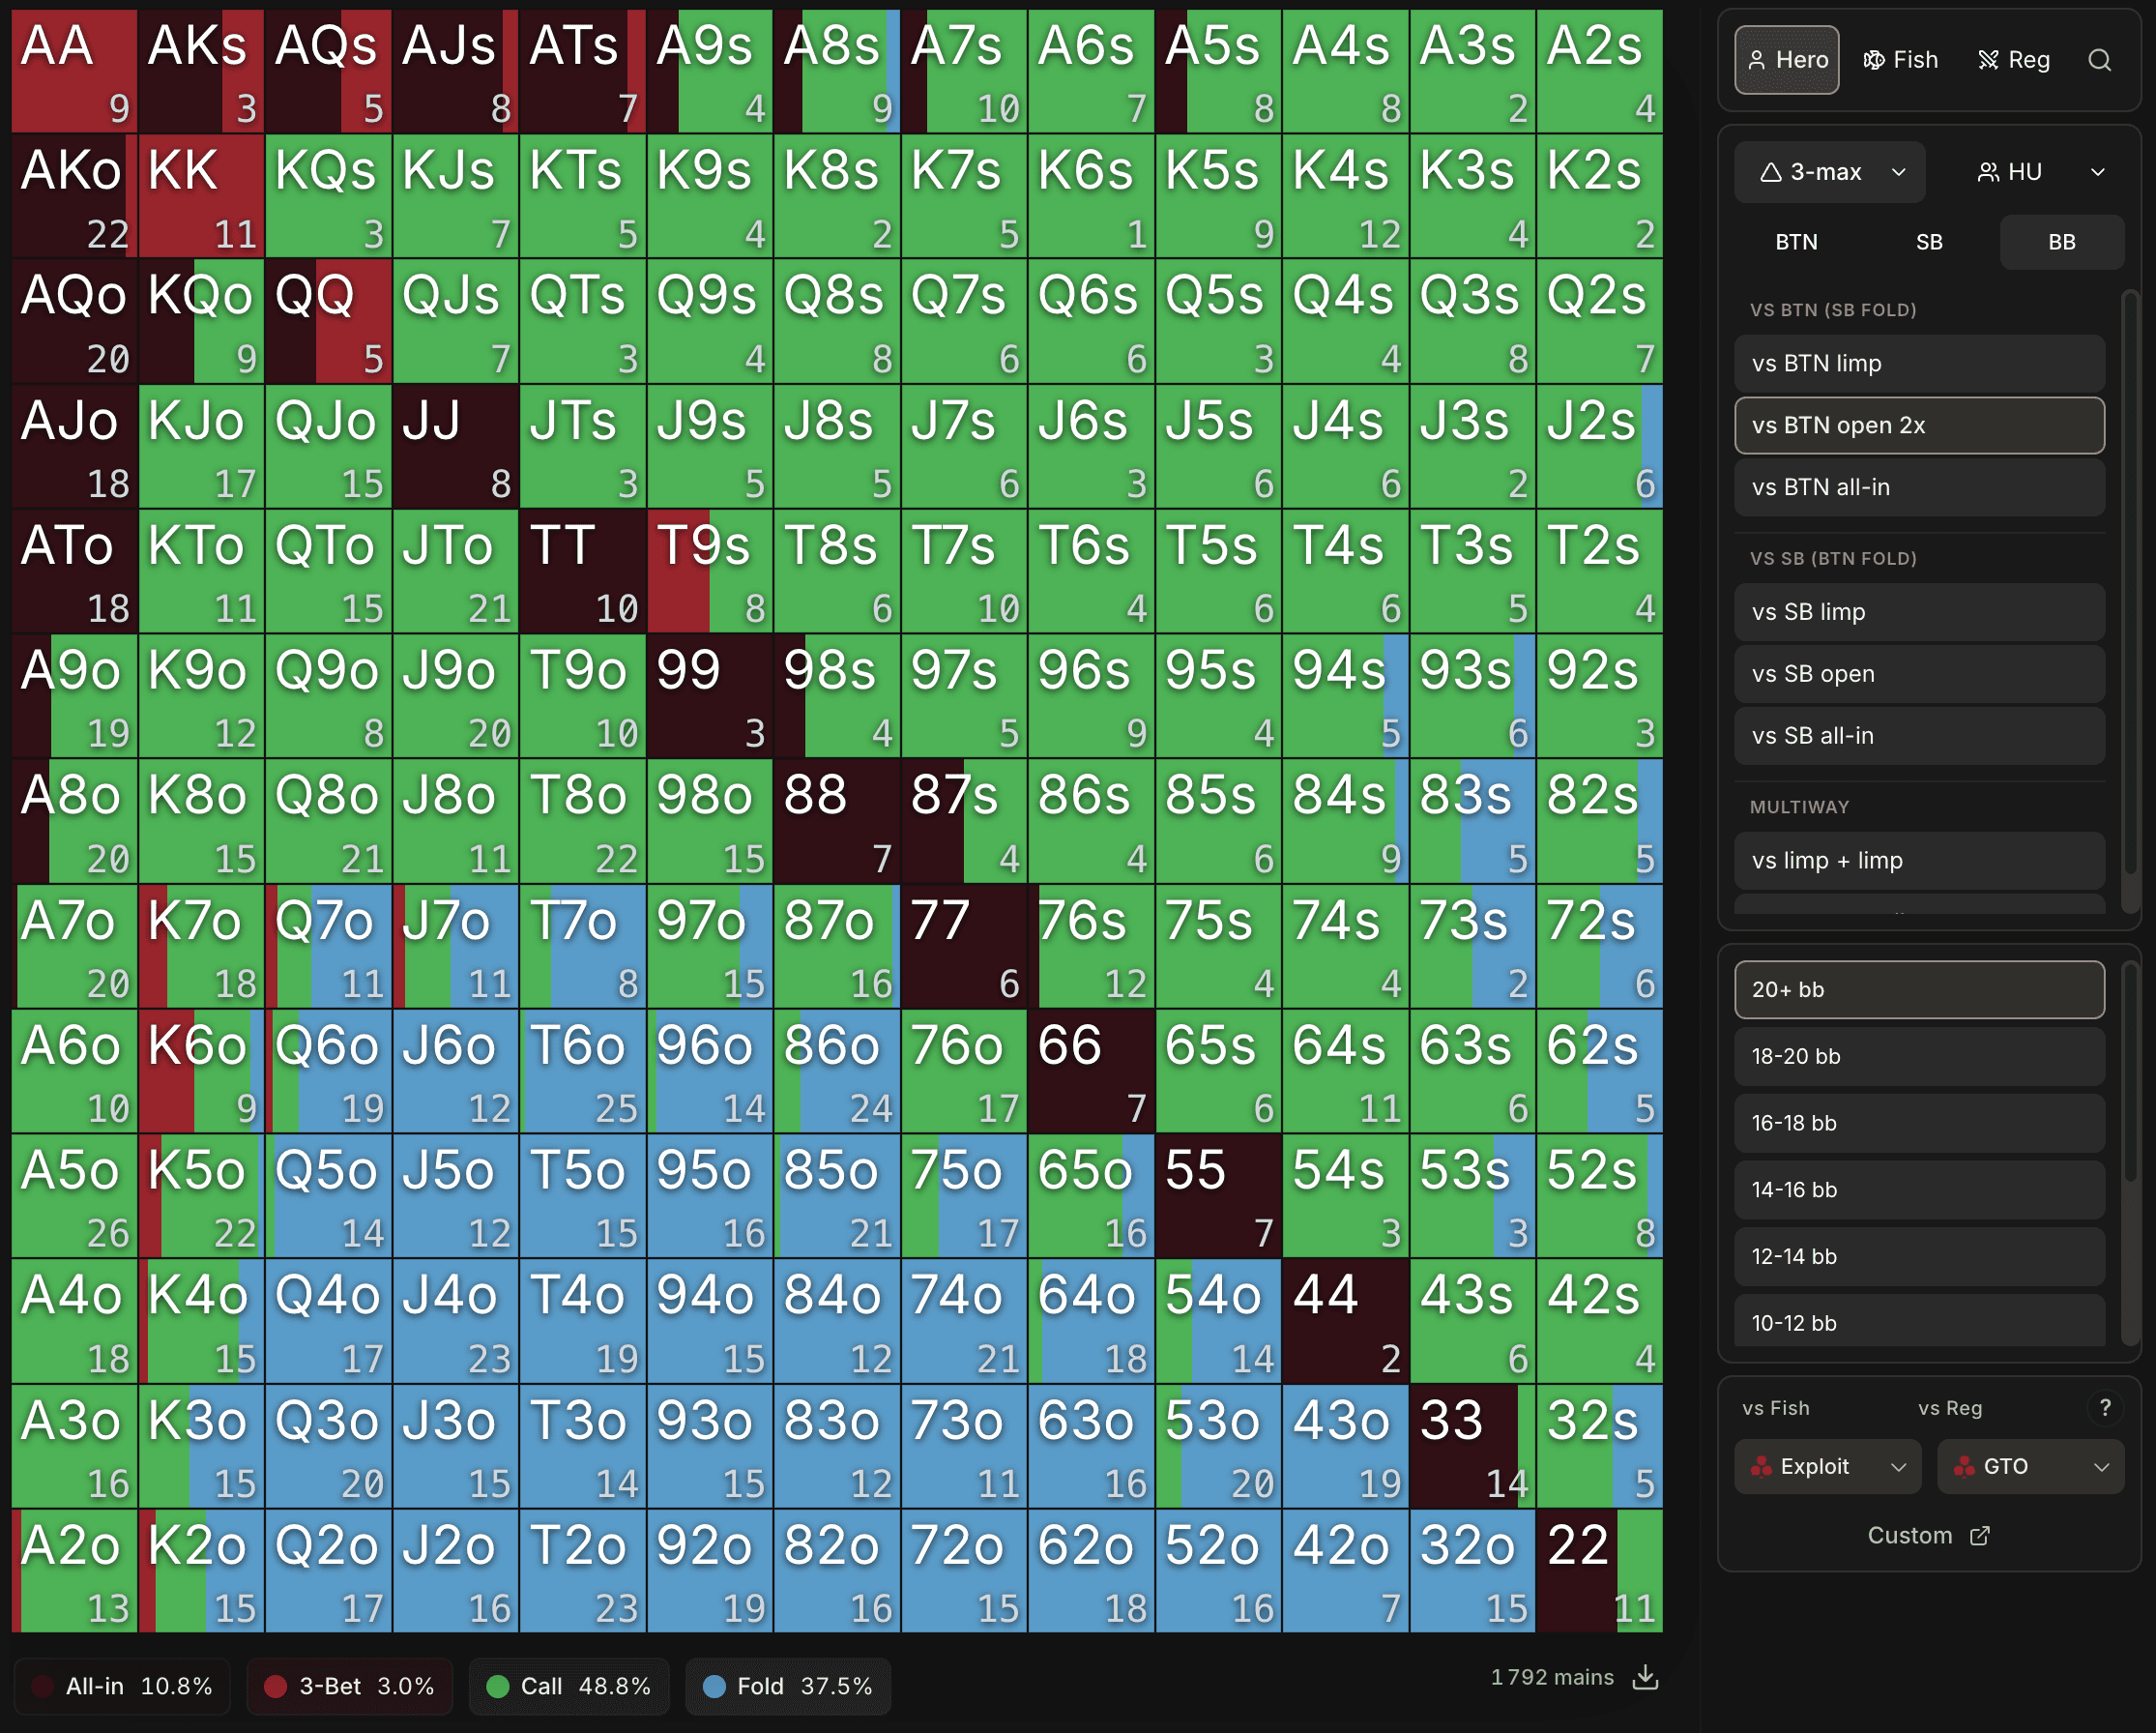Select the 14-16 bb stack depth

(x=1919, y=1190)
